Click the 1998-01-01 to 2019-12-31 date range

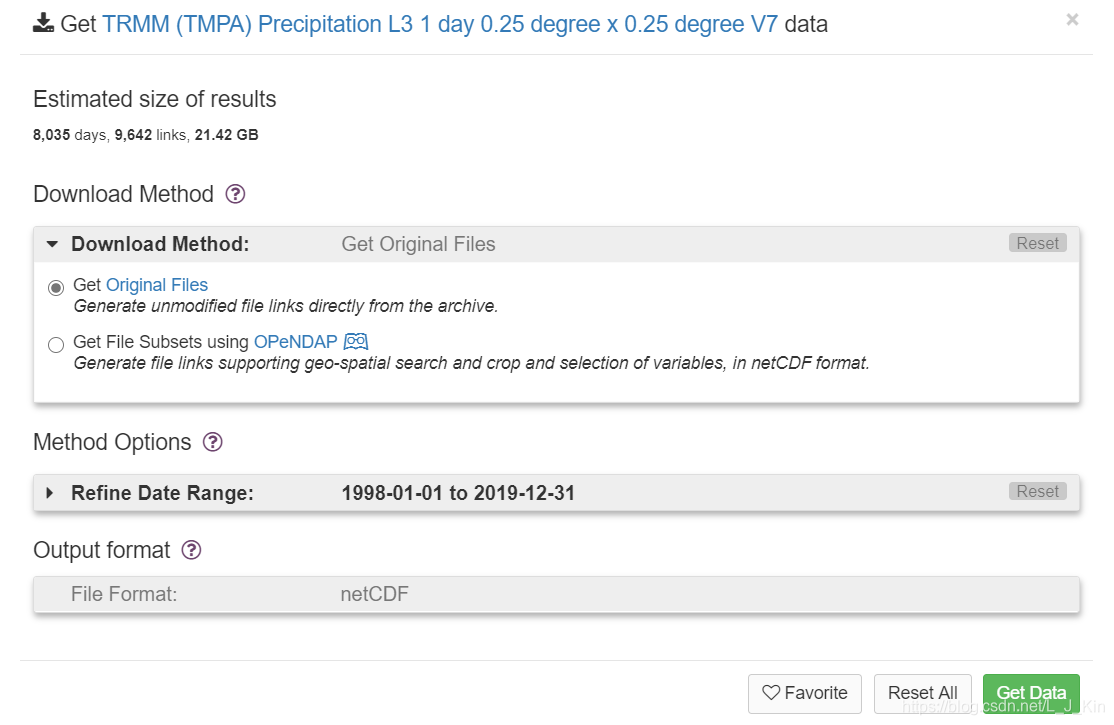point(458,493)
